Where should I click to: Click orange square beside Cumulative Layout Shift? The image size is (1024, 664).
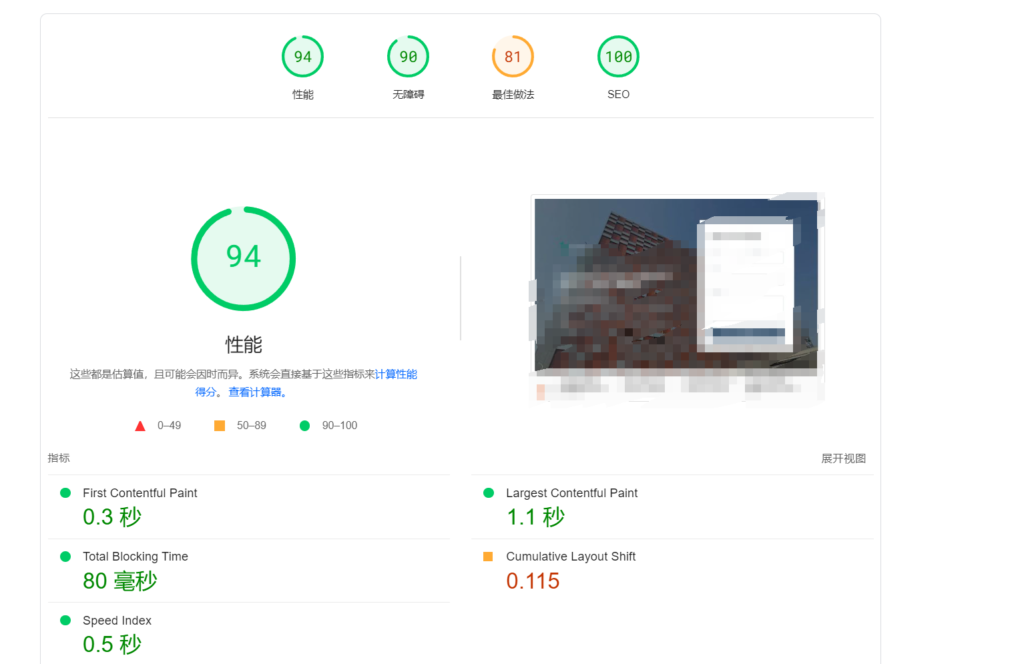[x=488, y=556]
